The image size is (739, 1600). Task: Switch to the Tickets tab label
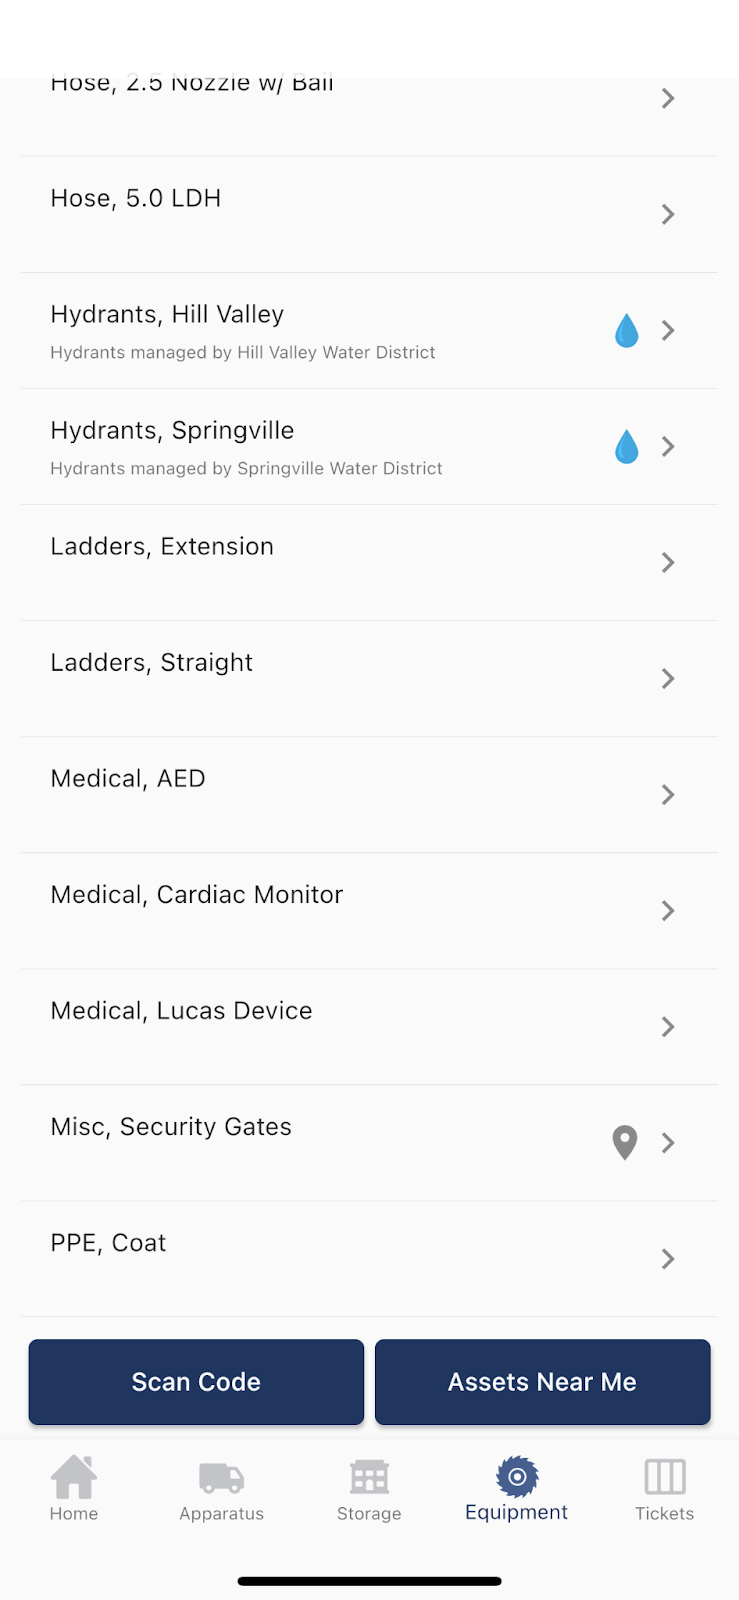click(664, 1514)
